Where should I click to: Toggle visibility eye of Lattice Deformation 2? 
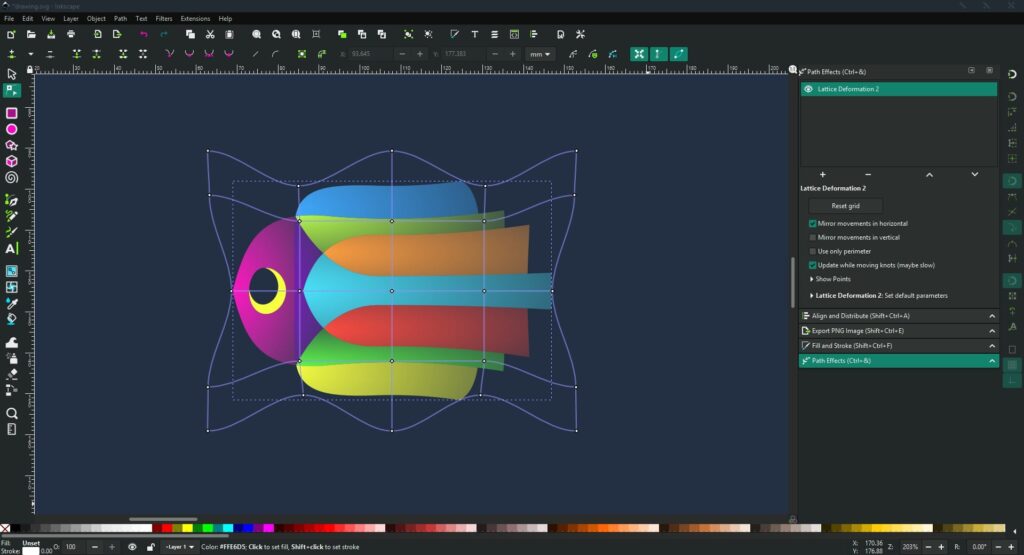pos(808,89)
